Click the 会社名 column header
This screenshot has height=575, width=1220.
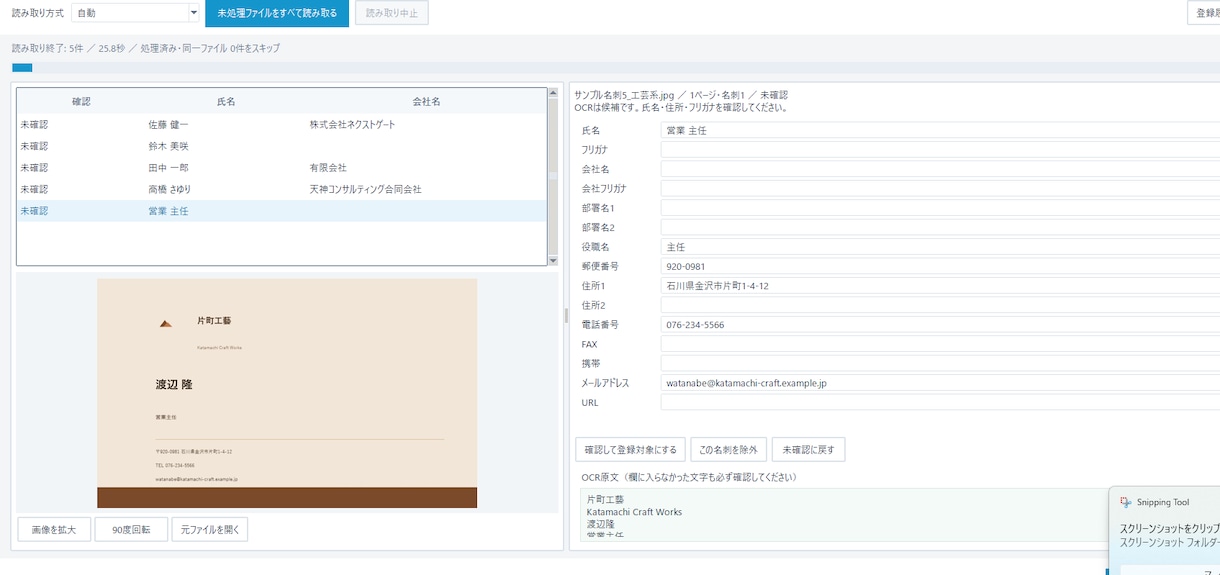coord(427,101)
